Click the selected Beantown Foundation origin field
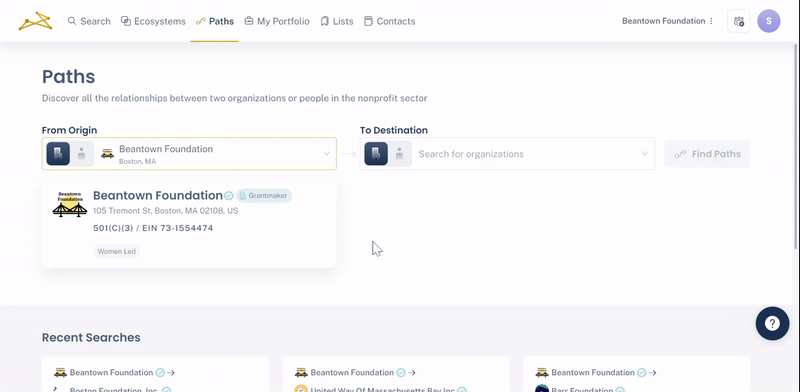The image size is (800, 392). click(189, 154)
